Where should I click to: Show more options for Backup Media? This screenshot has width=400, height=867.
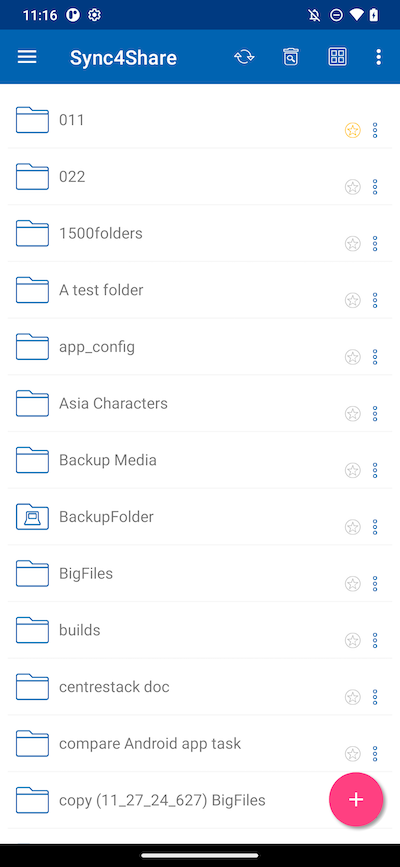pyautogui.click(x=375, y=471)
